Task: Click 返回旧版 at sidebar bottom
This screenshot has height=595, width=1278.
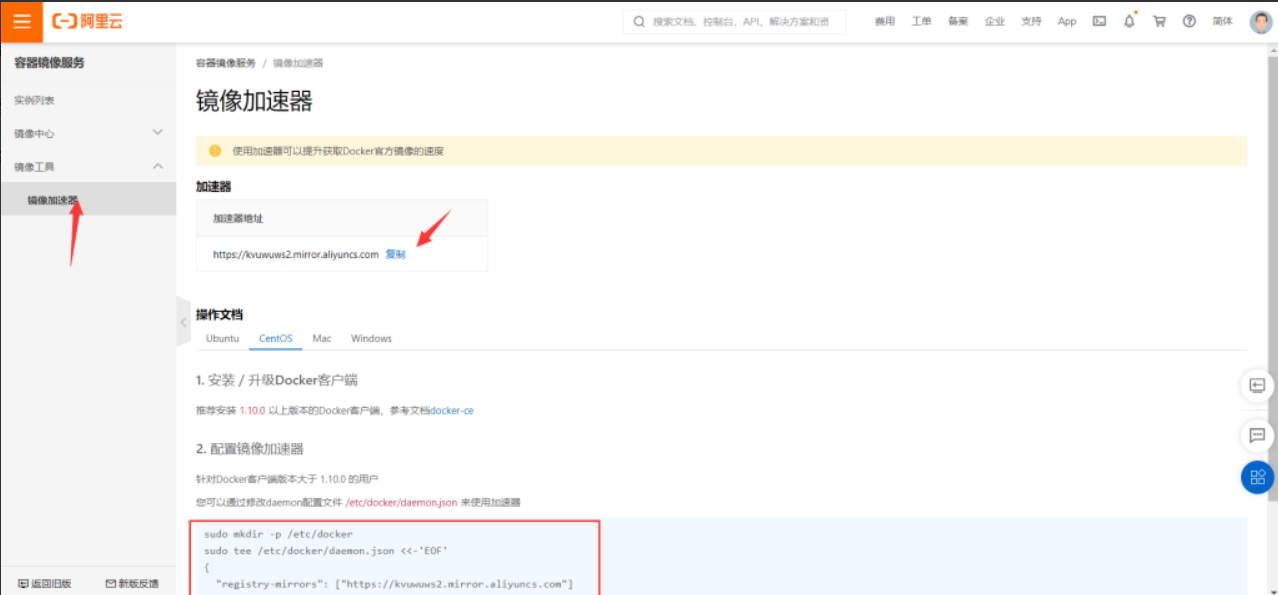Action: [45, 583]
